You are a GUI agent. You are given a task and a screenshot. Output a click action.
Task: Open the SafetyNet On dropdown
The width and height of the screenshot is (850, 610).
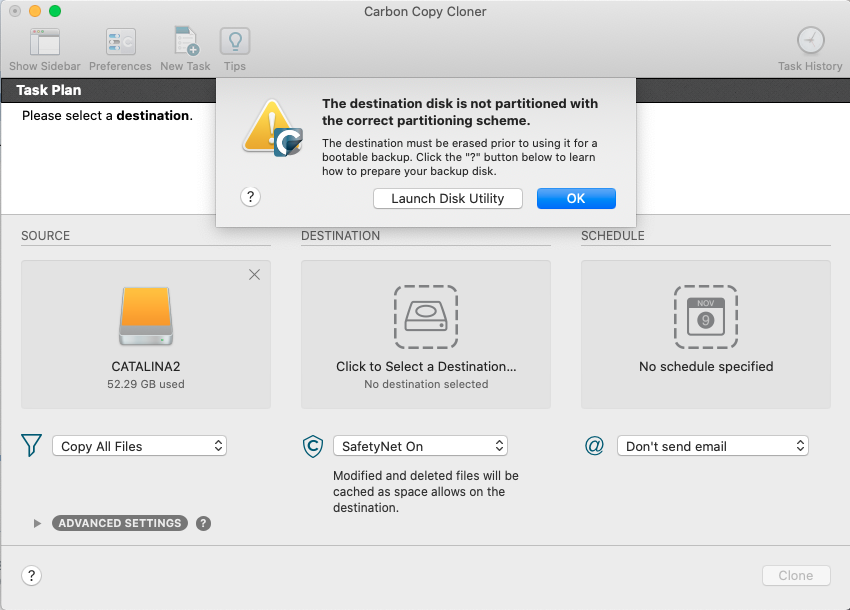tap(420, 446)
